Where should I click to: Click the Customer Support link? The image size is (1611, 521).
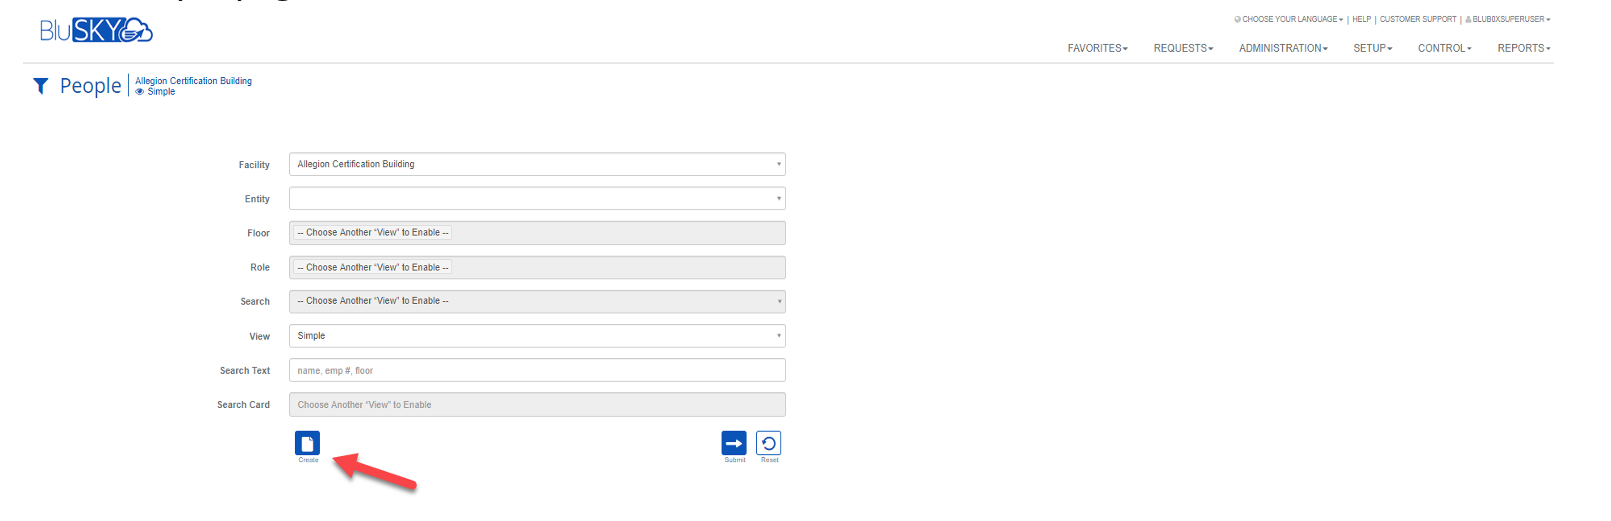click(x=1417, y=19)
